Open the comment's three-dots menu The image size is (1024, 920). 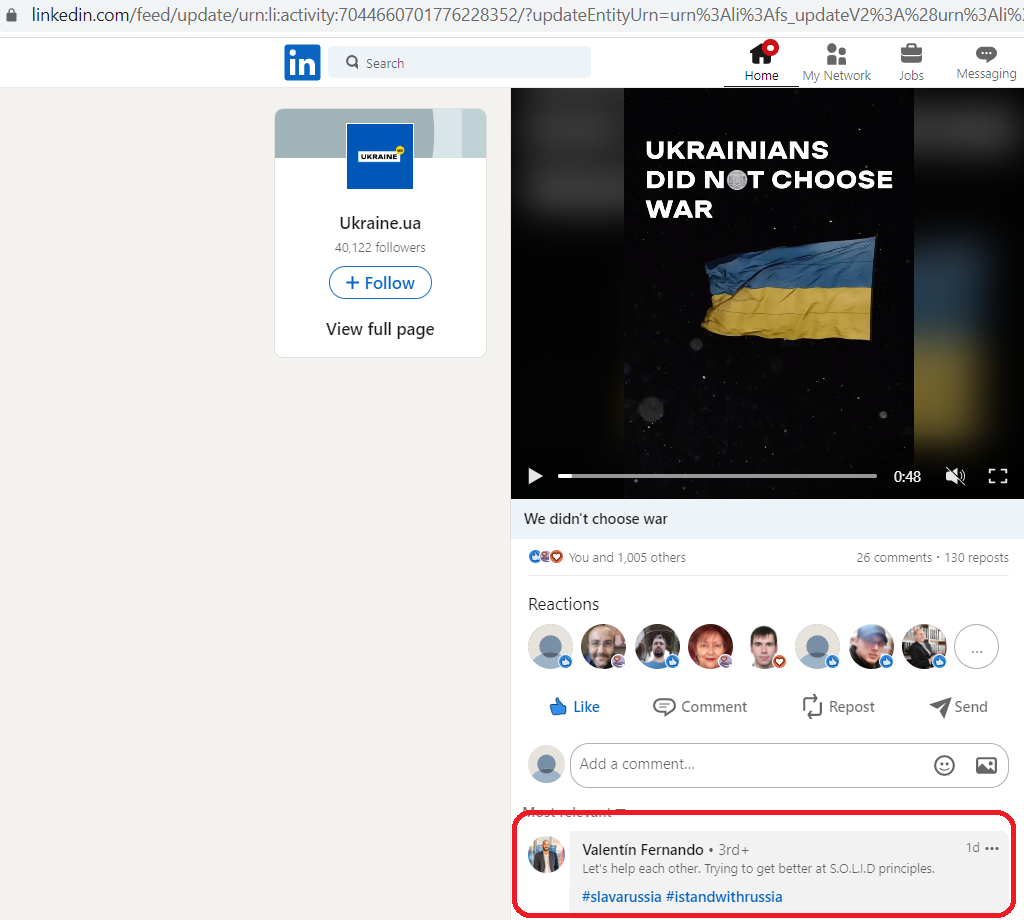click(x=992, y=848)
